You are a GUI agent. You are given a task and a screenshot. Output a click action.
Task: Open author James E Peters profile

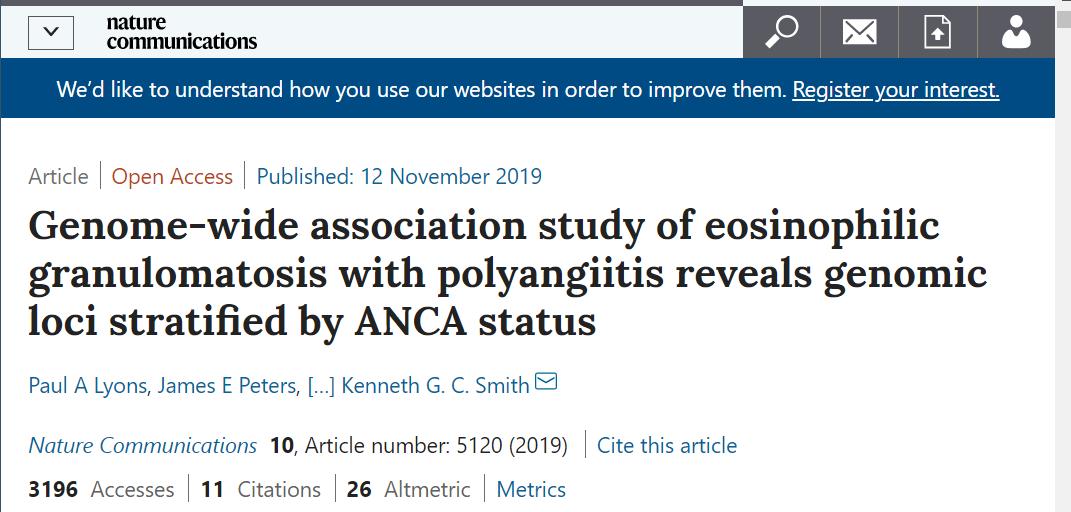[x=227, y=386]
